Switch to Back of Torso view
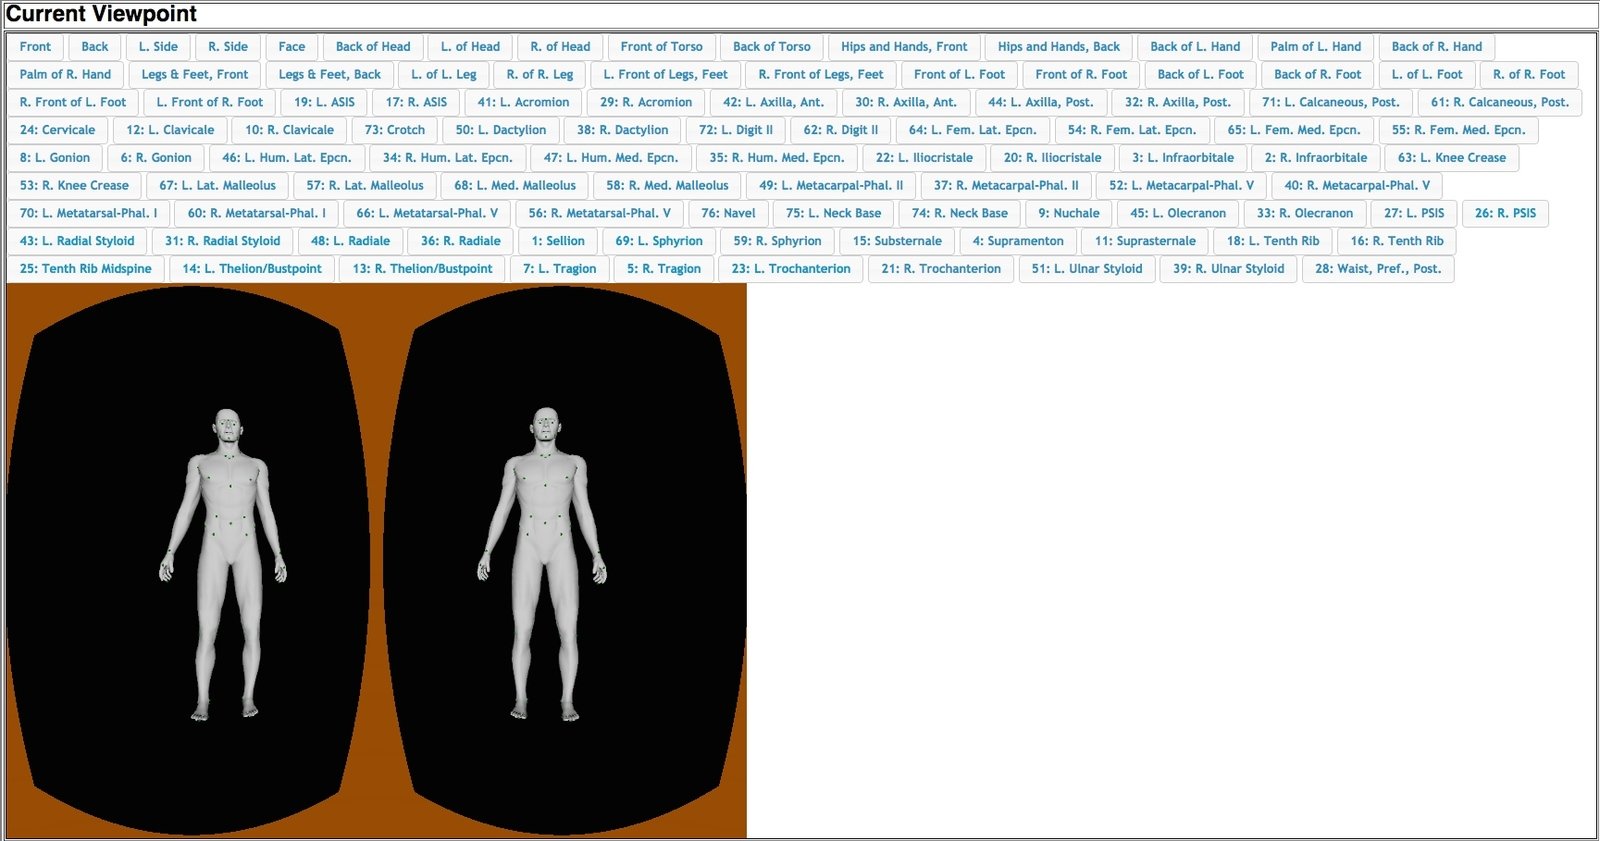The height and width of the screenshot is (841, 1600). click(771, 47)
